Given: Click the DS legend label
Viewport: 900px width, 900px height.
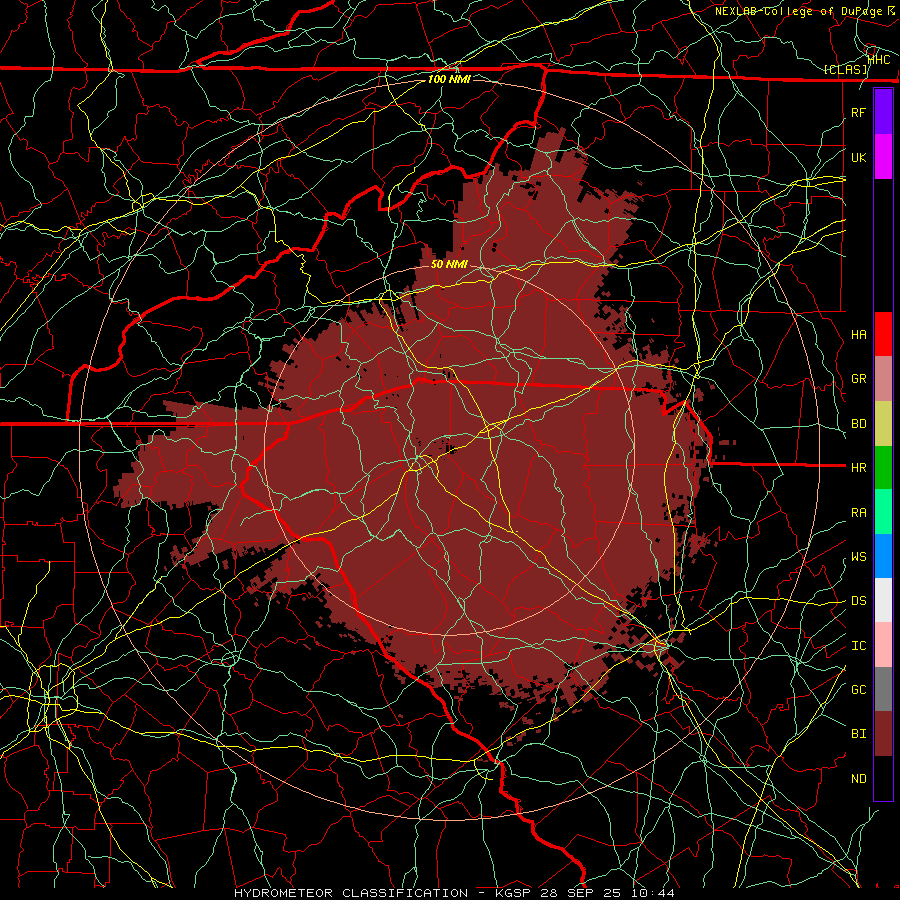Looking at the screenshot, I should point(858,600).
